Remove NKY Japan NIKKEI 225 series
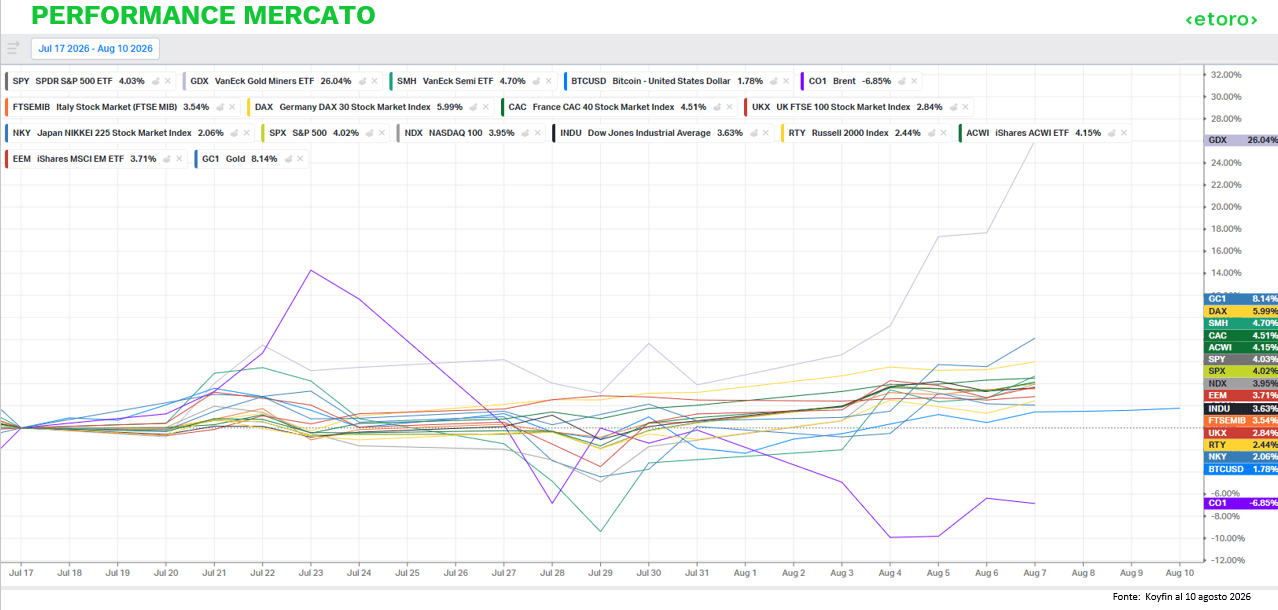Image resolution: width=1278 pixels, height=610 pixels. [247, 133]
